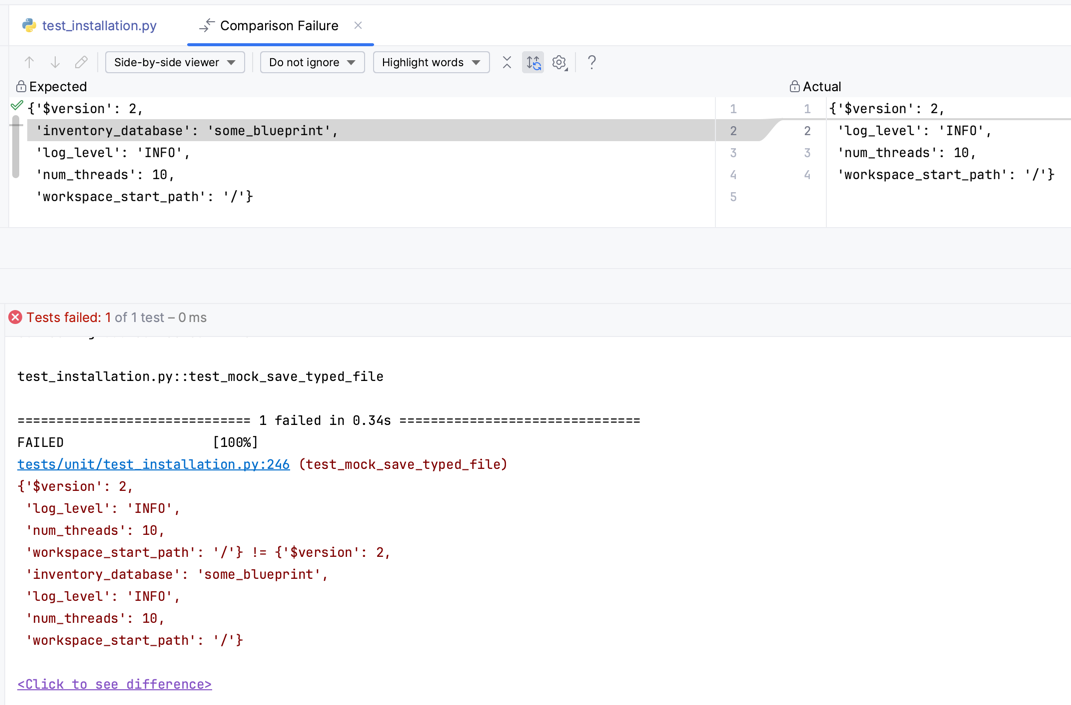Click the red tests failed icon
This screenshot has width=1071, height=705.
coord(15,317)
